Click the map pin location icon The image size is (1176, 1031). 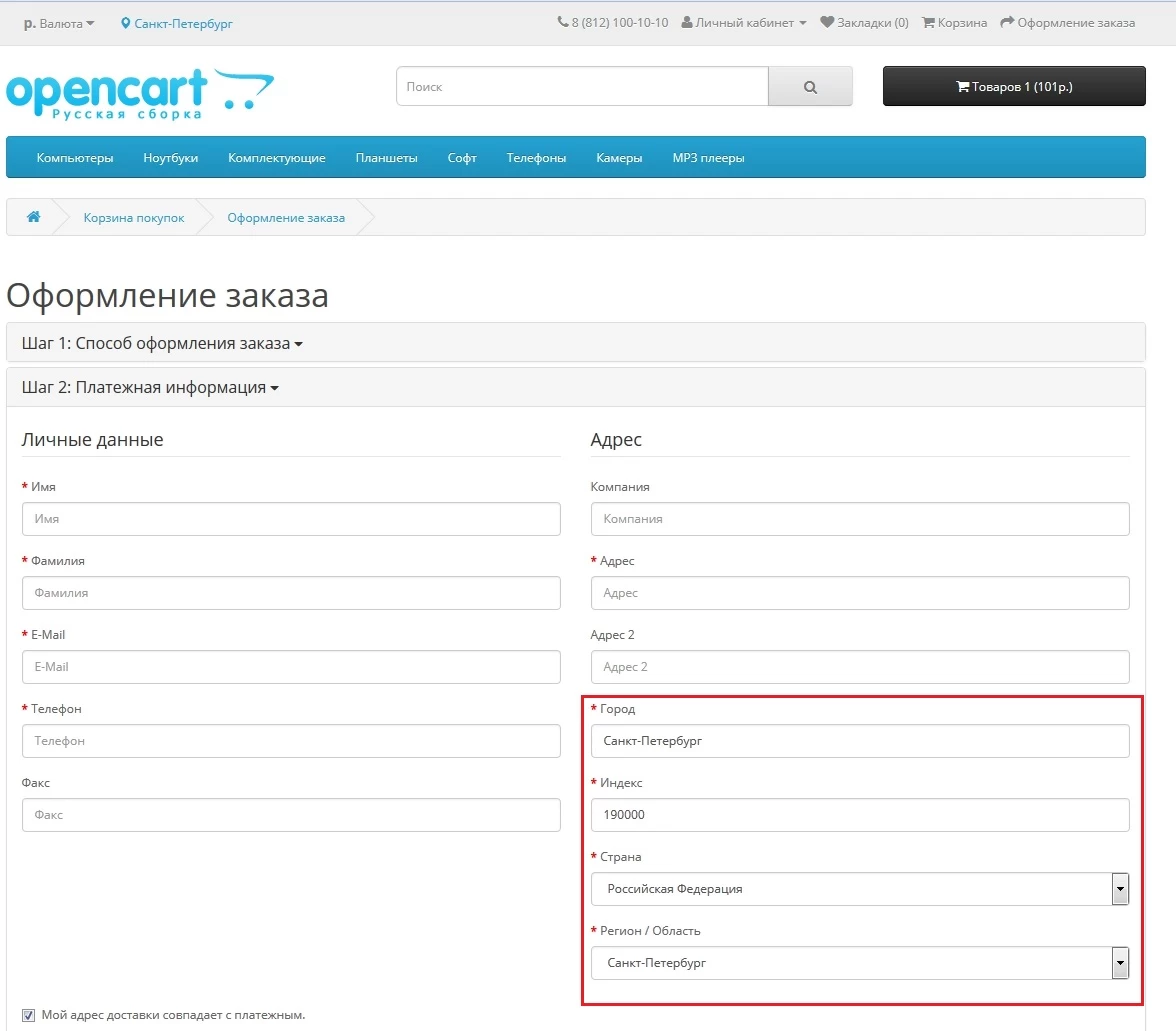coord(125,23)
